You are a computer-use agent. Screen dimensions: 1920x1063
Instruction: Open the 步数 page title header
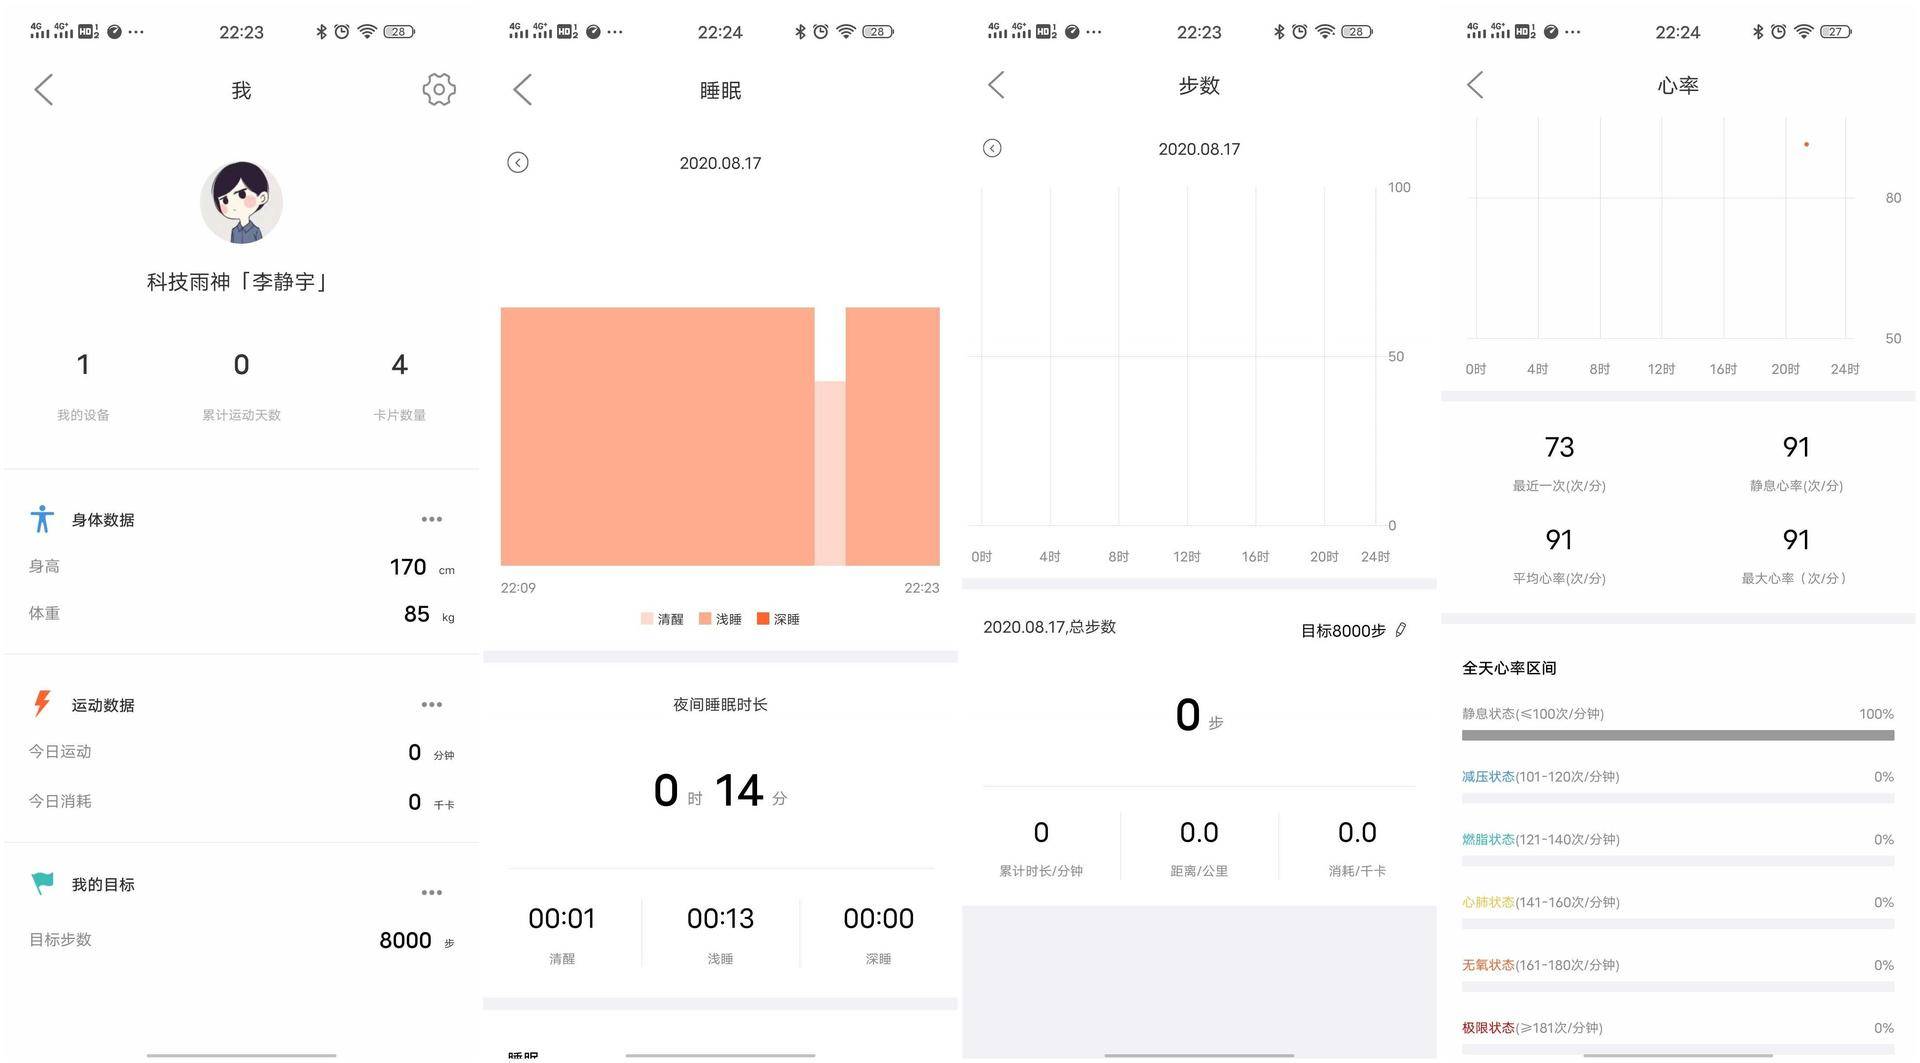click(1197, 85)
